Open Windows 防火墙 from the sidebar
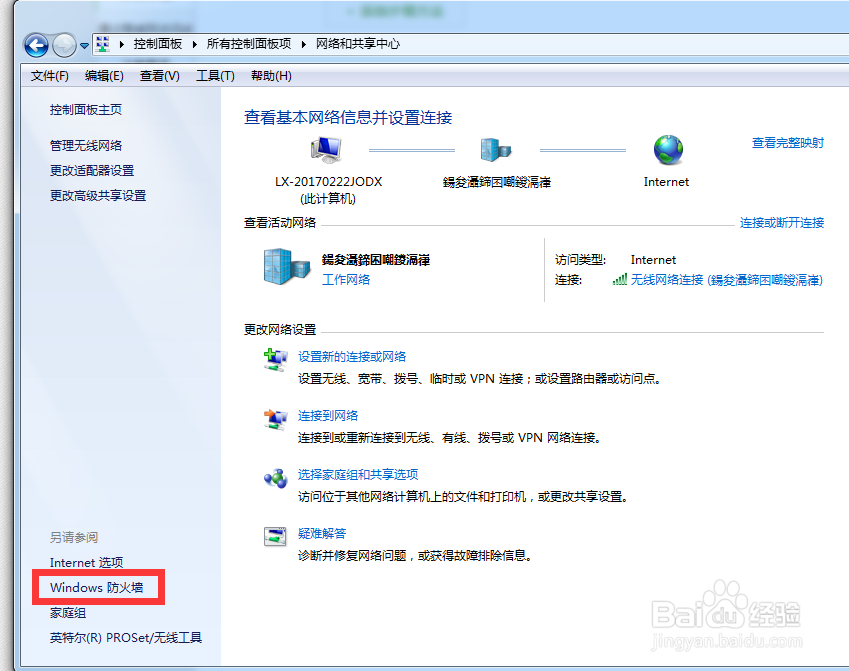849x671 pixels. (95, 588)
